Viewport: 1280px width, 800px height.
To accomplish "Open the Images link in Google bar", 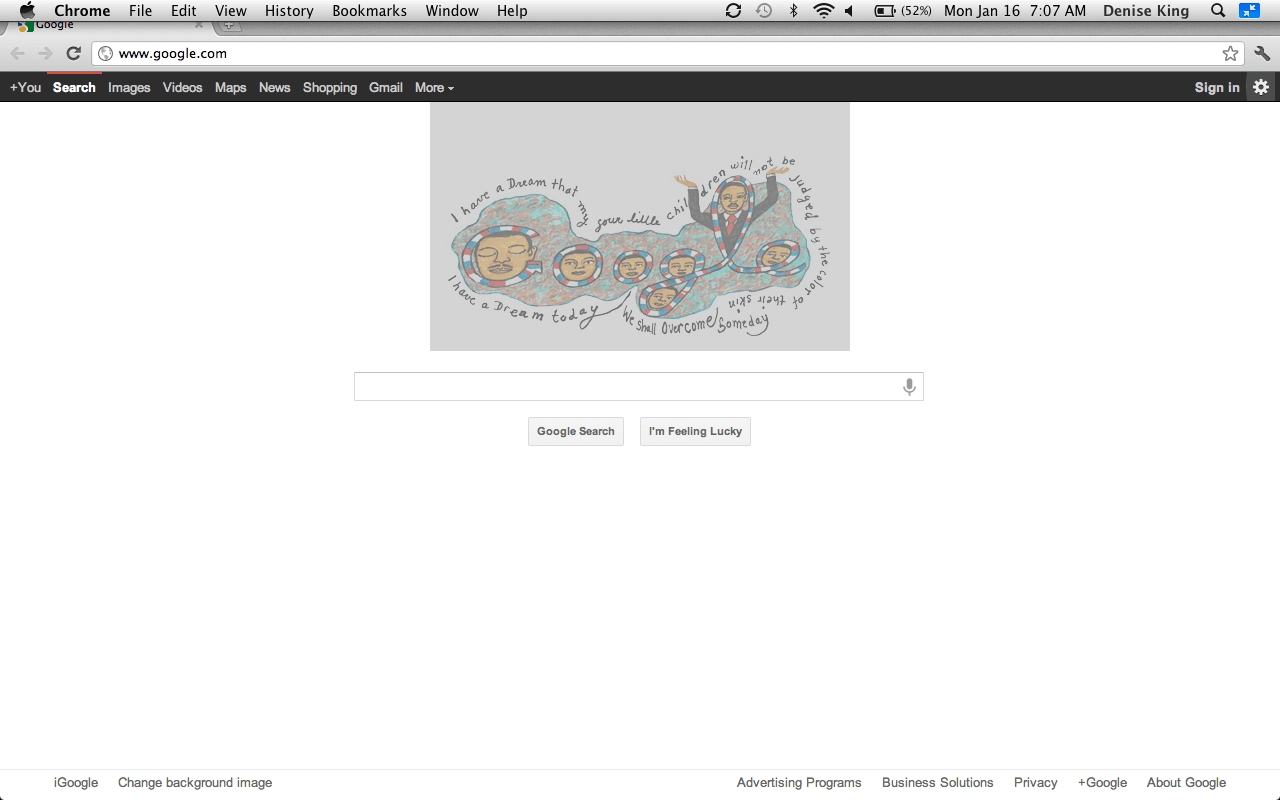I will 129,88.
